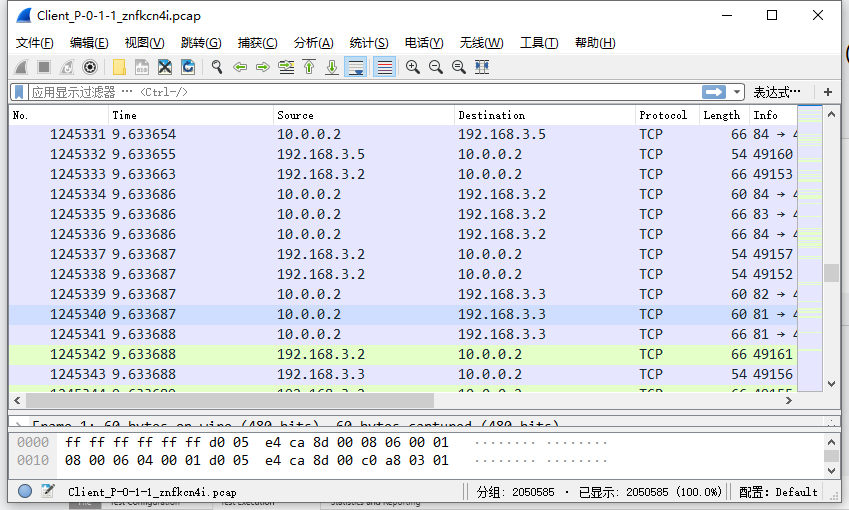849x510 pixels.
Task: Stop the running capture
Action: click(x=44, y=67)
